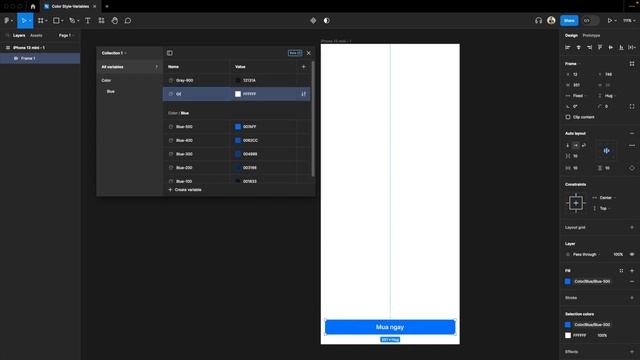Image resolution: width=640 pixels, height=360 pixels.
Task: Set auto layout direction to vertical
Action: (x=568, y=145)
